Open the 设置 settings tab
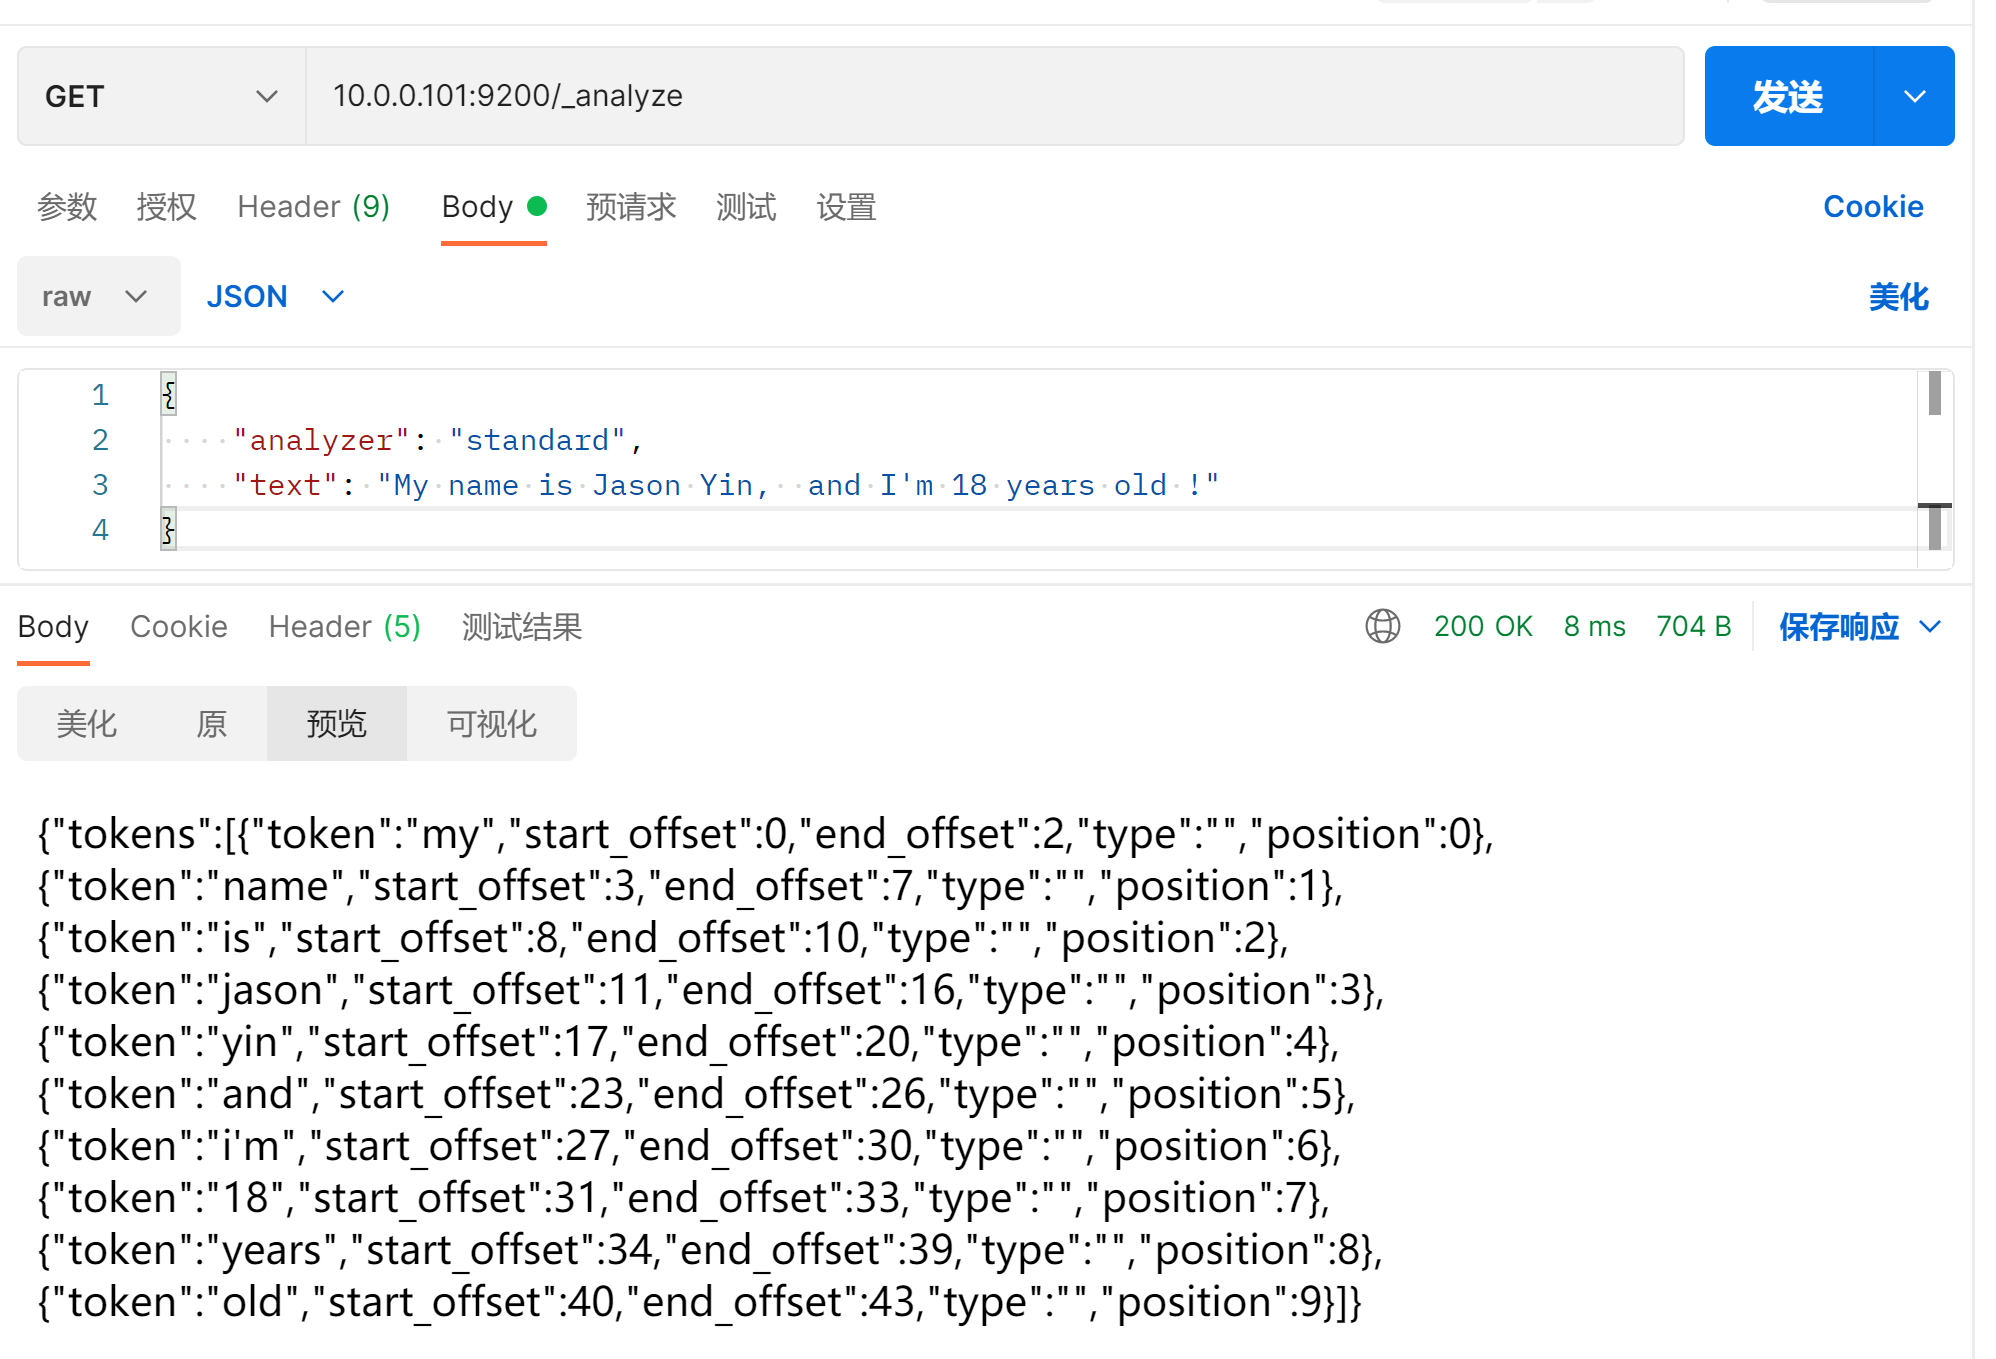The width and height of the screenshot is (1996, 1359). coord(846,207)
